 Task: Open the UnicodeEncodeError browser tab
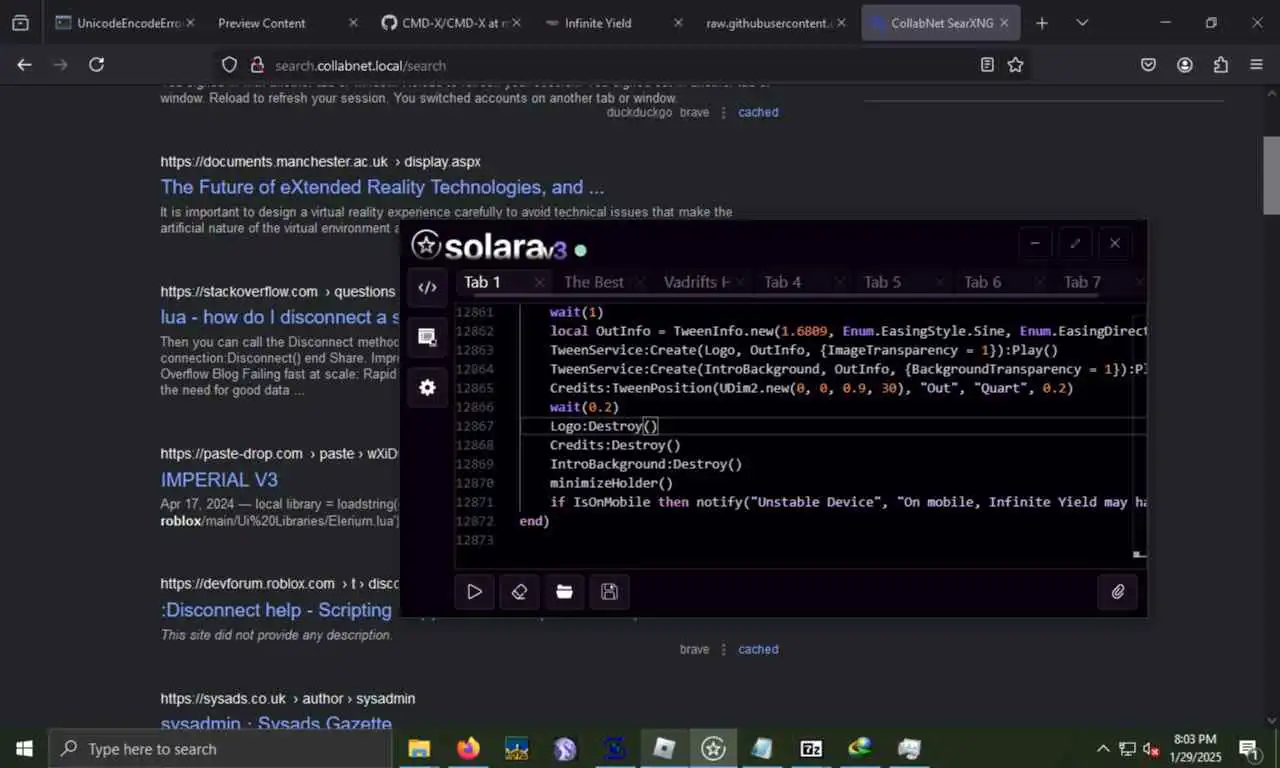[124, 23]
